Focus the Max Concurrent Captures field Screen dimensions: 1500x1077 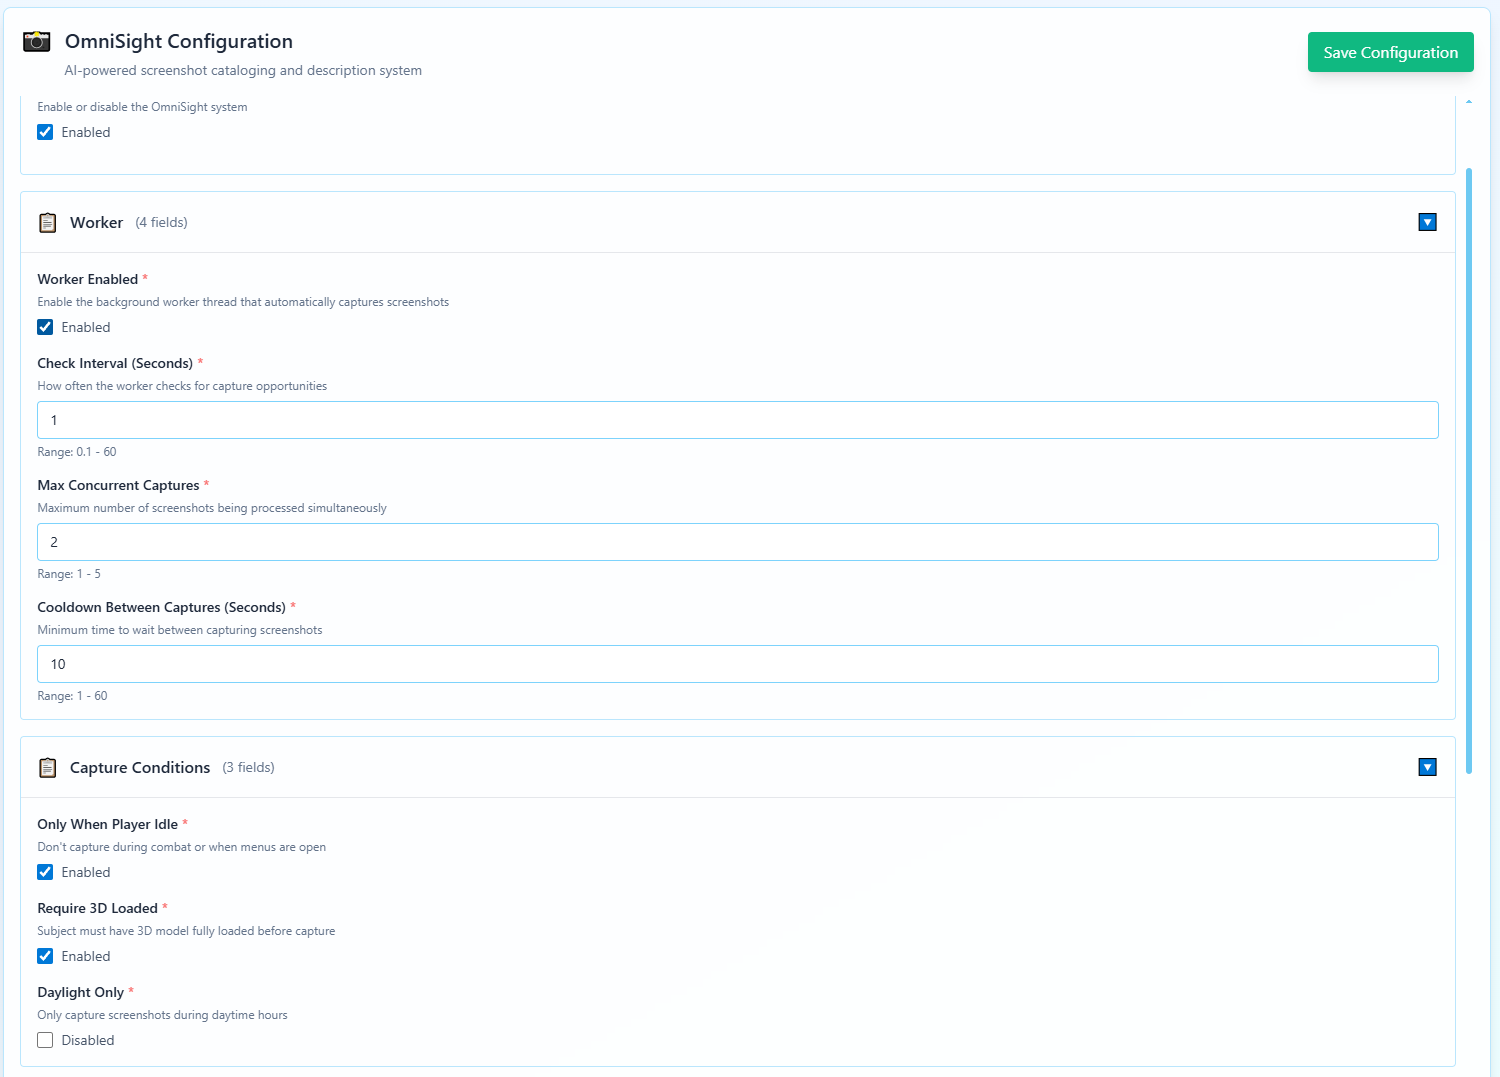tap(737, 542)
